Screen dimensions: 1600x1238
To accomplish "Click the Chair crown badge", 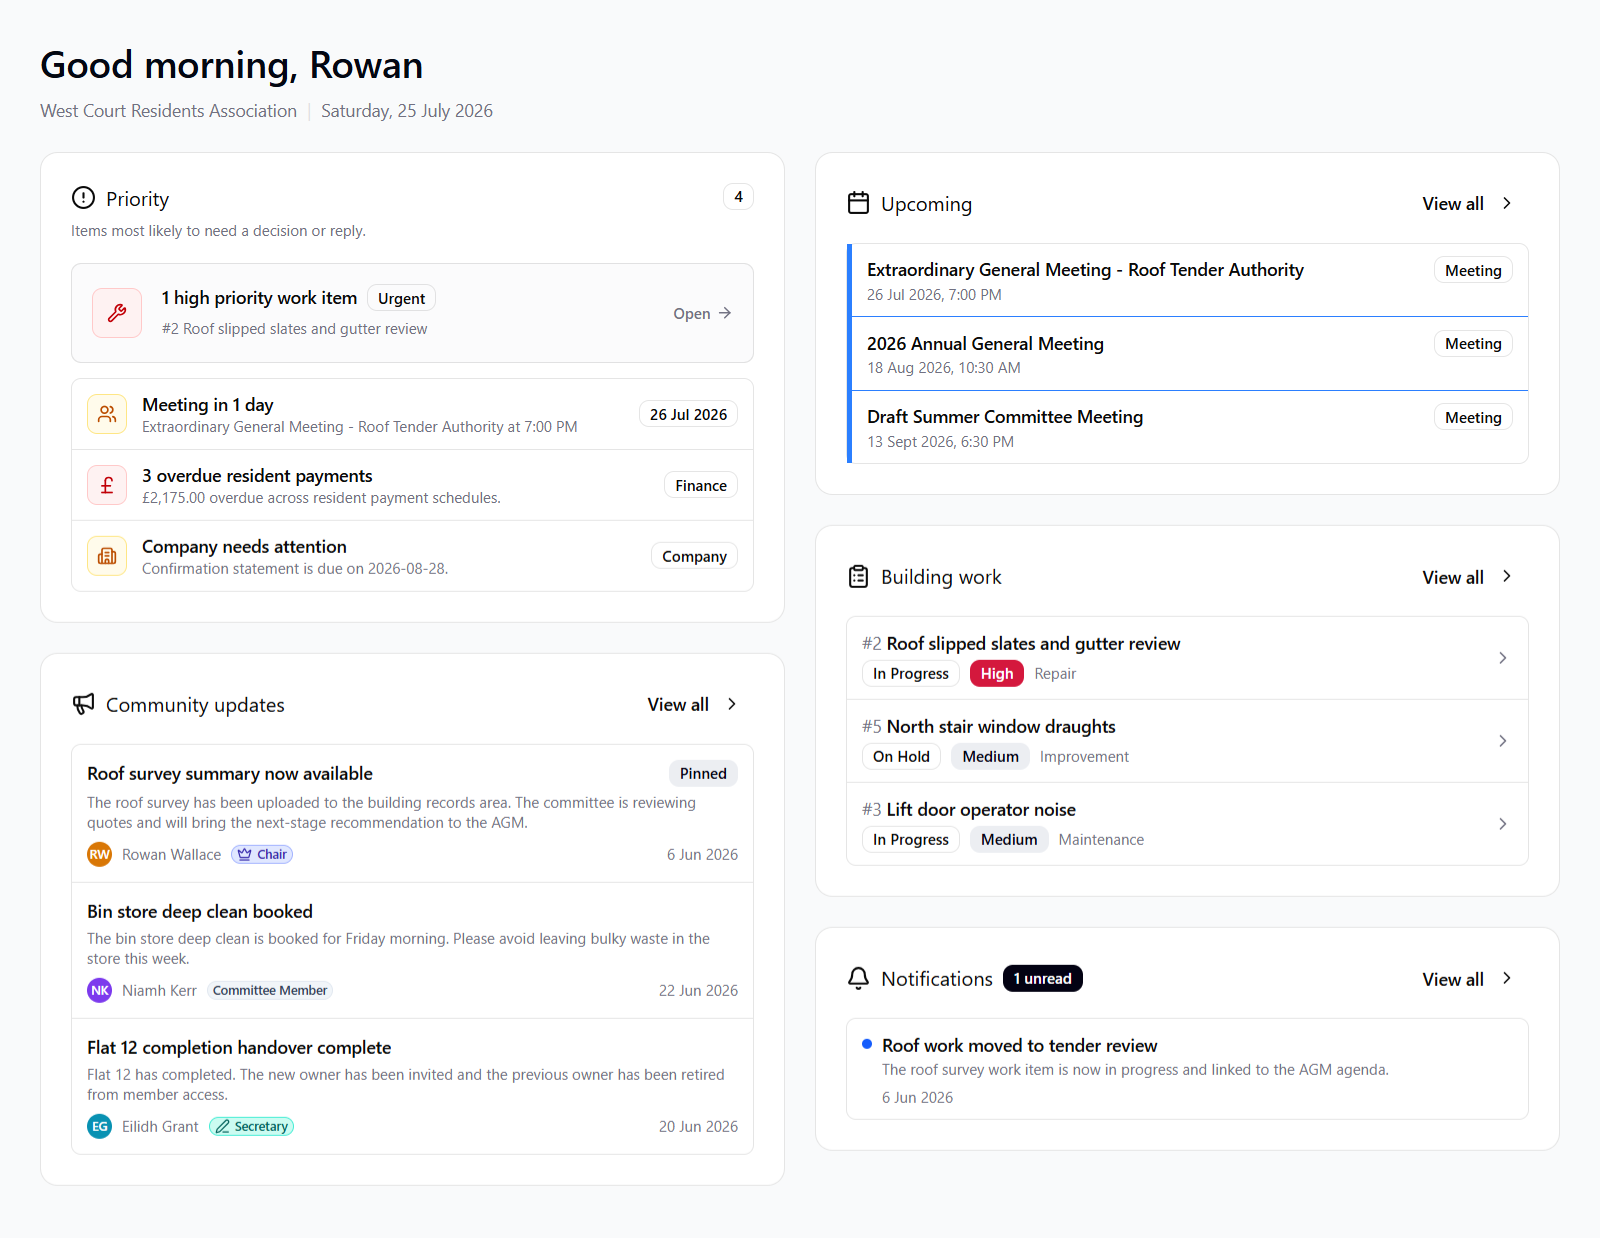I will (262, 854).
